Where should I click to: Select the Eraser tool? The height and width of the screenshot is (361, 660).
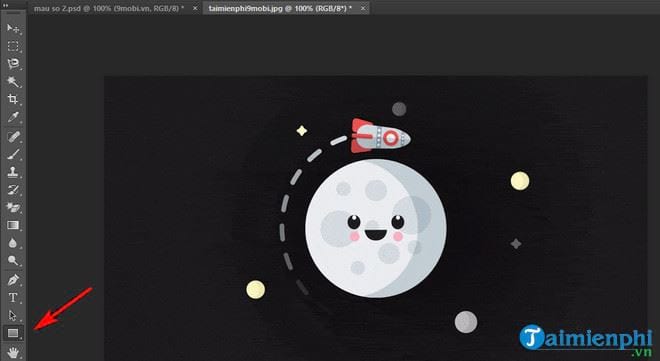tap(13, 207)
